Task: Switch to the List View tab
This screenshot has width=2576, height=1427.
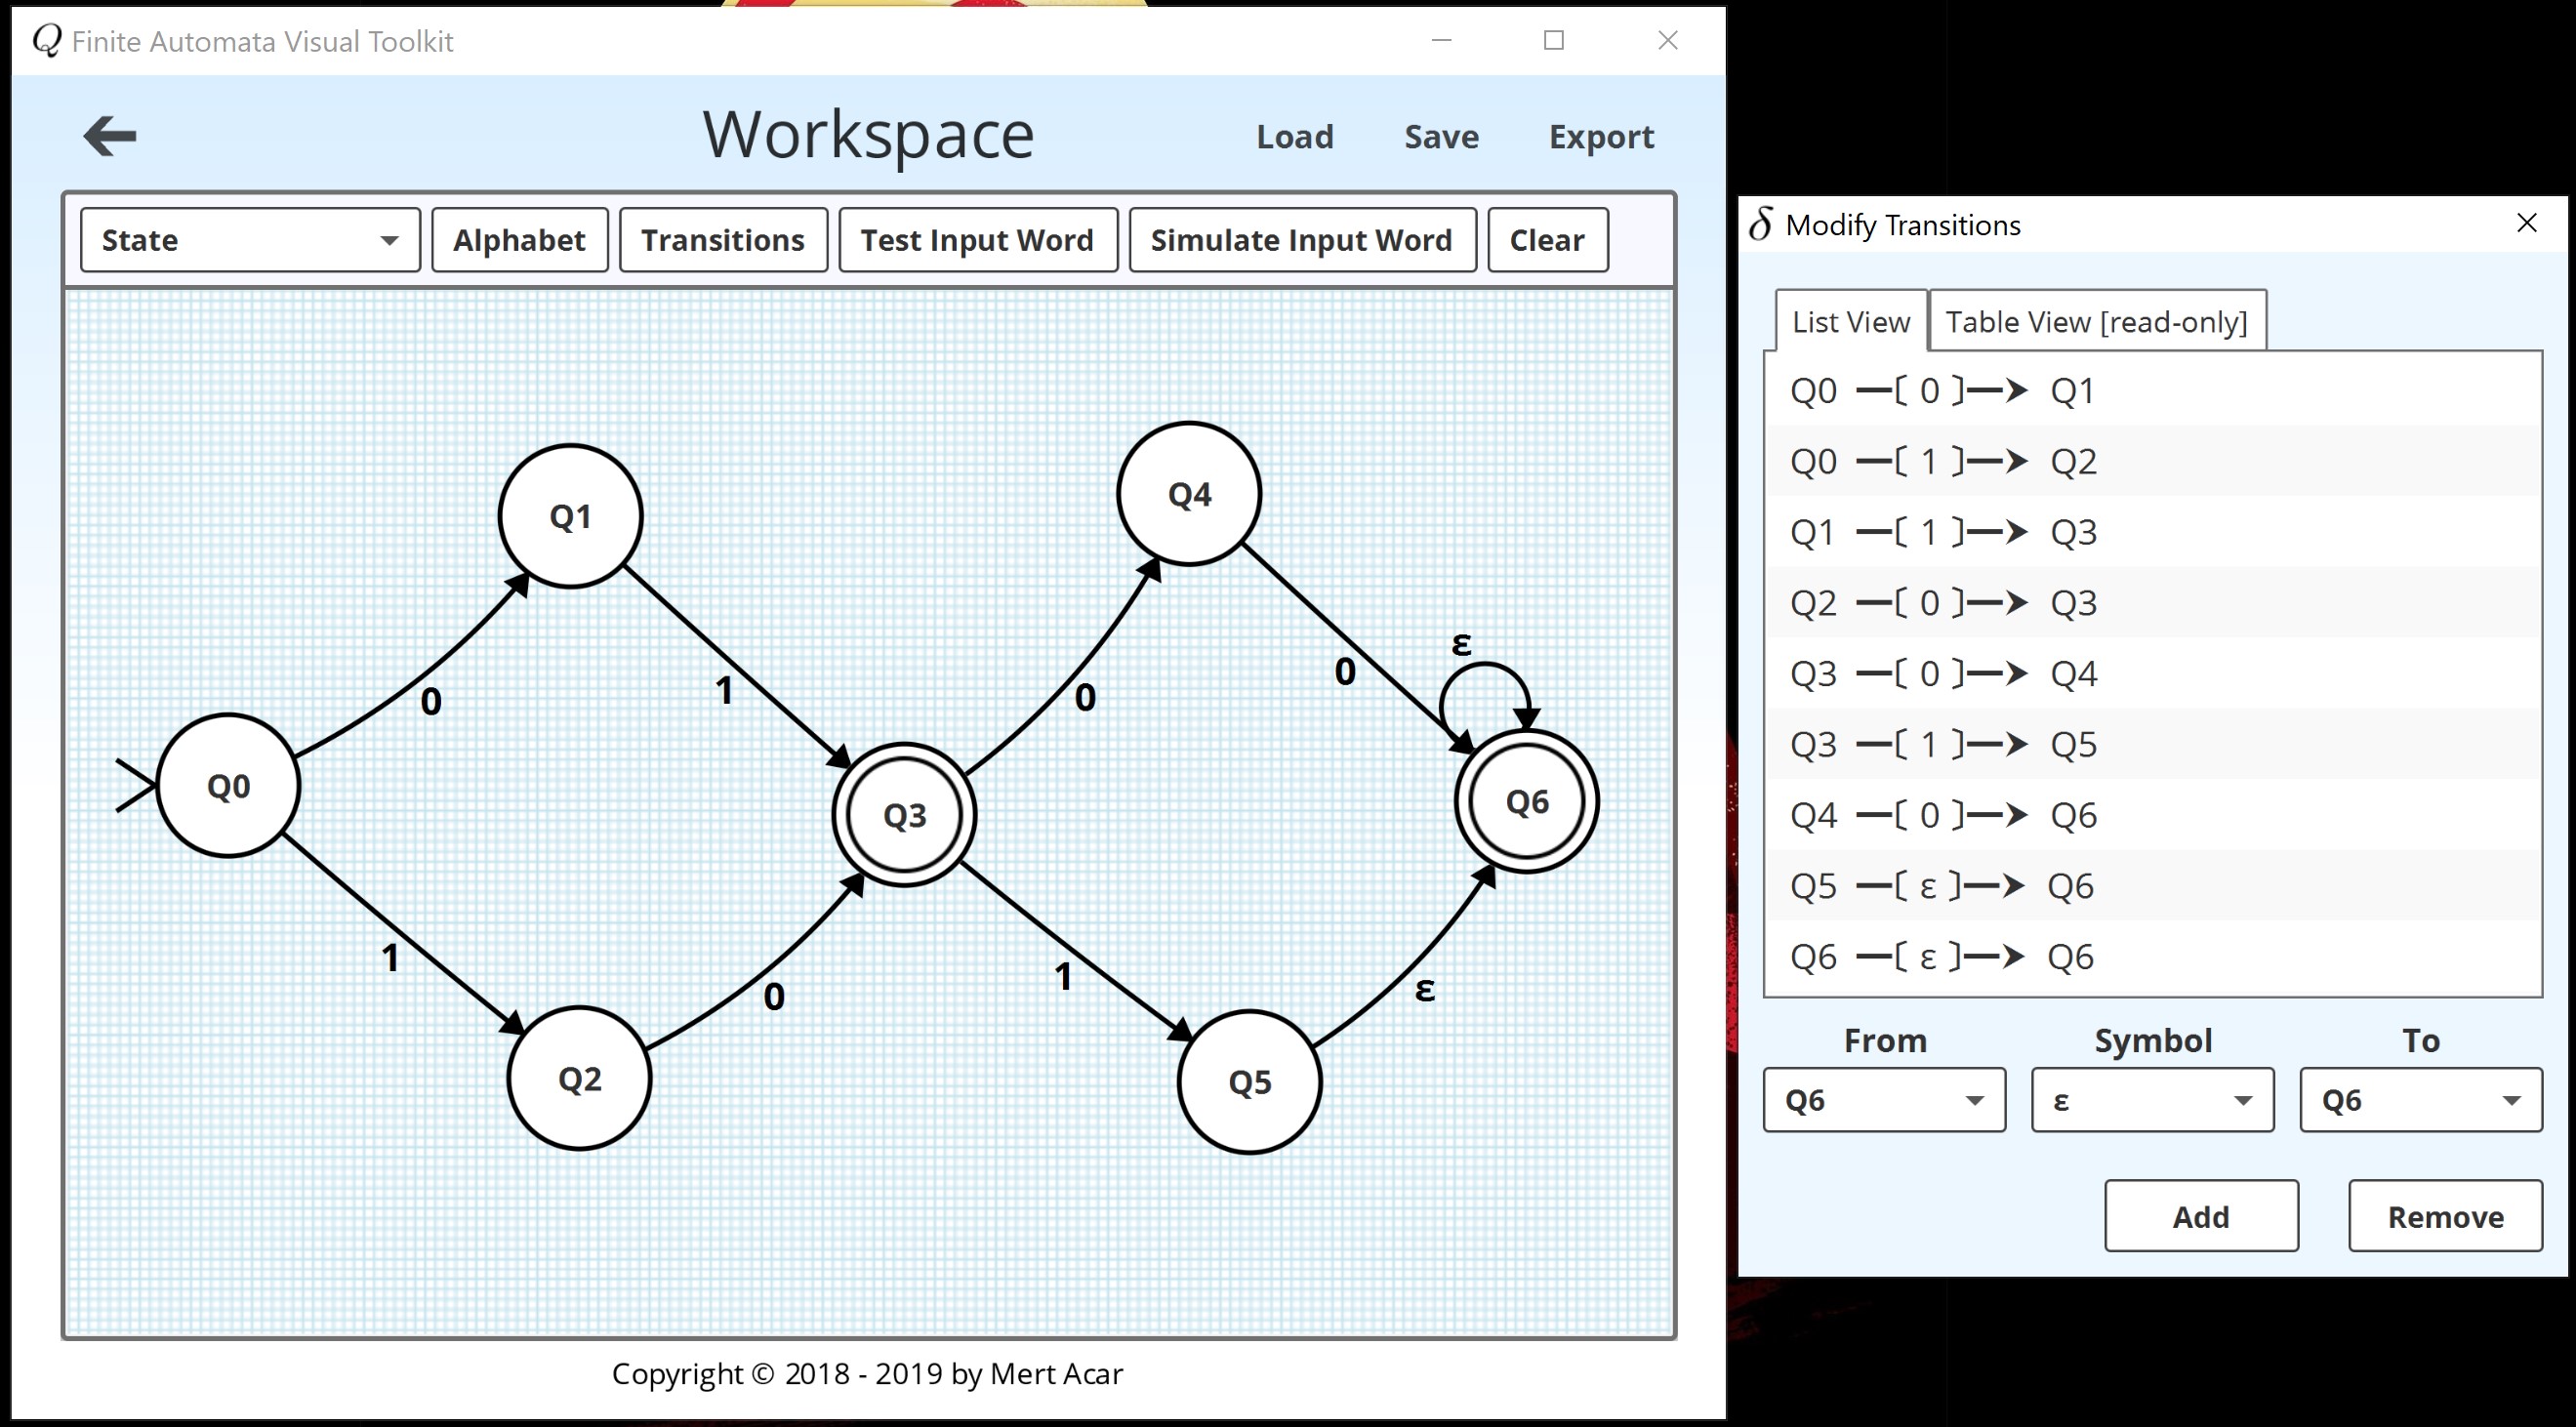Action: pos(1850,321)
